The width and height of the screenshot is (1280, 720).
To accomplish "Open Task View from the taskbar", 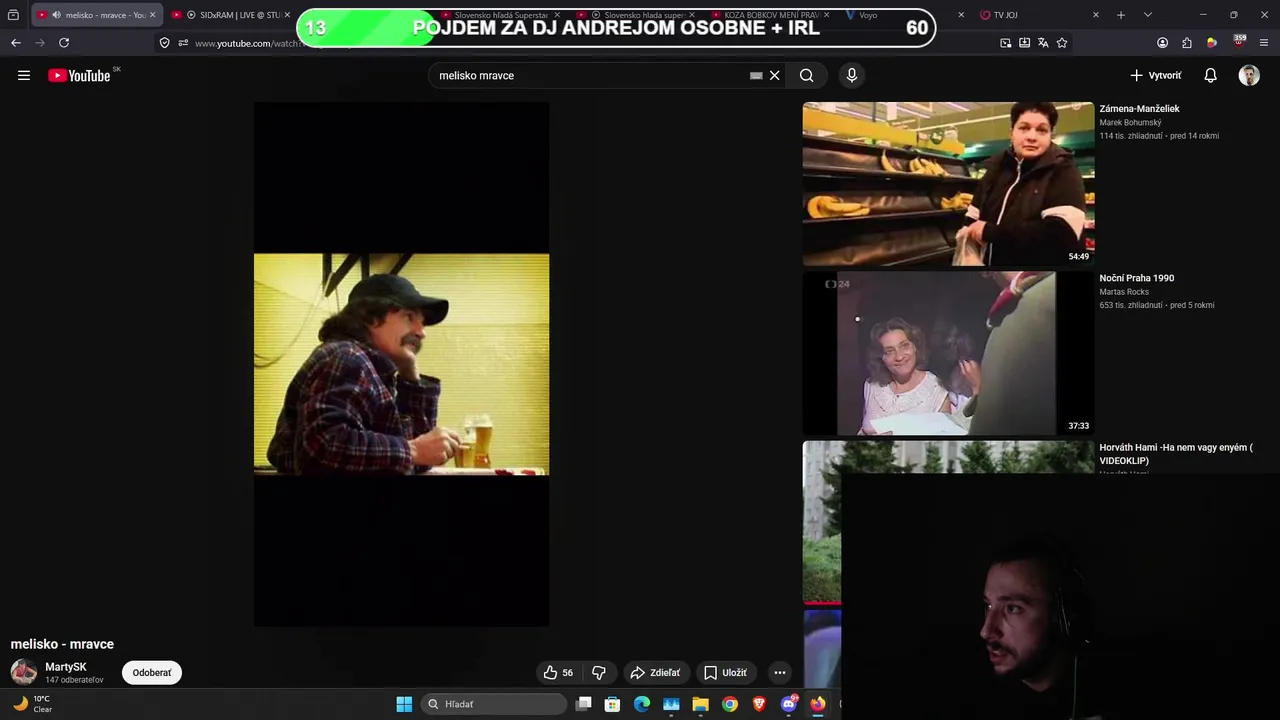I will click(584, 704).
